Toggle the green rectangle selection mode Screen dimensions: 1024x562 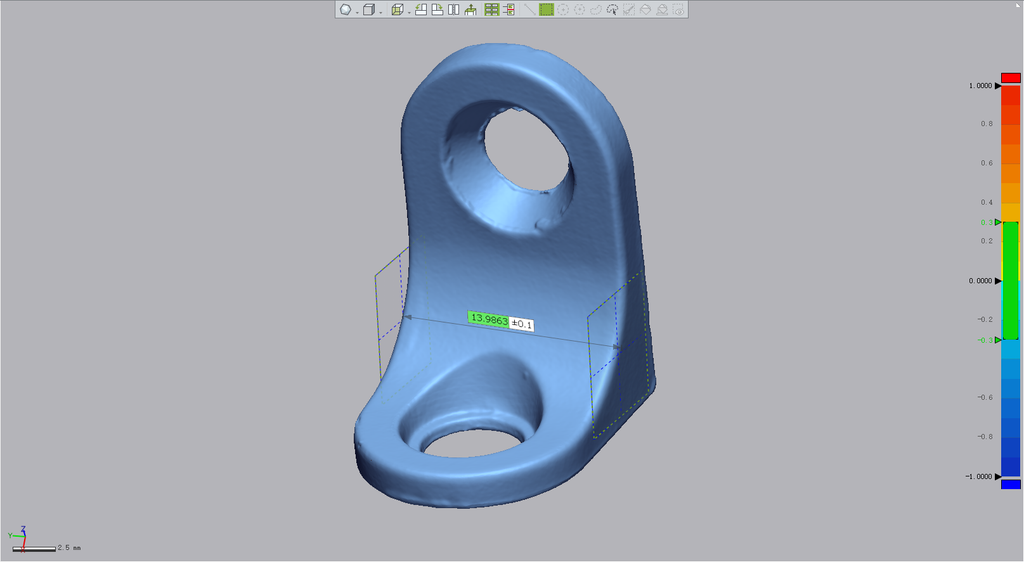tap(547, 10)
